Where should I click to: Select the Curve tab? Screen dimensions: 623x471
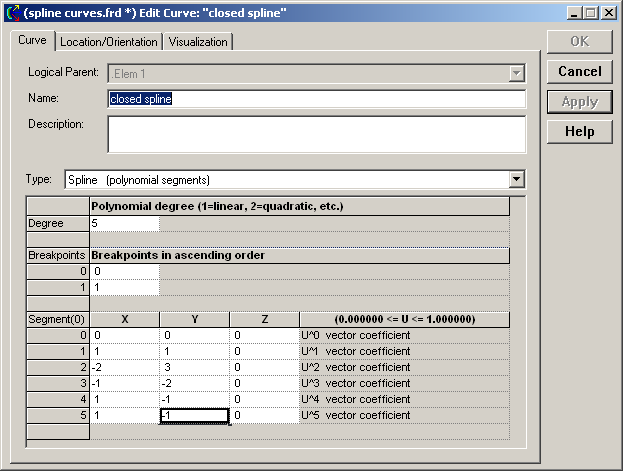click(x=32, y=41)
